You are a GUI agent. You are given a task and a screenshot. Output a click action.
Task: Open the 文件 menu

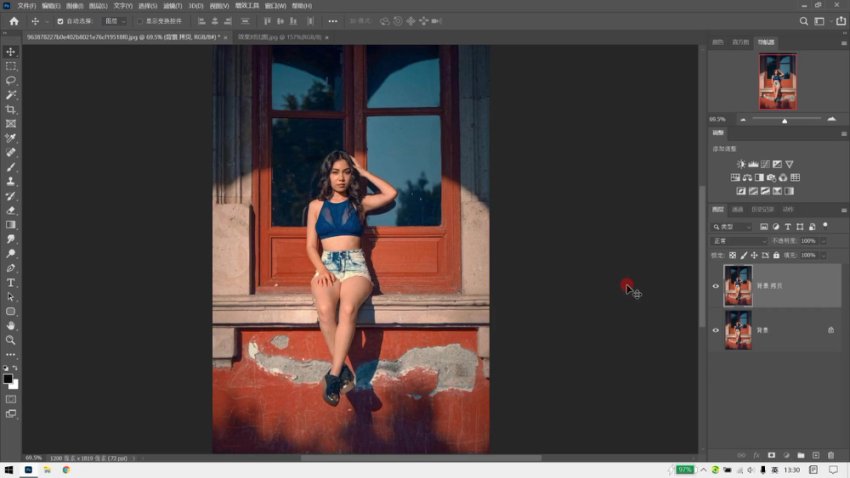25,5
